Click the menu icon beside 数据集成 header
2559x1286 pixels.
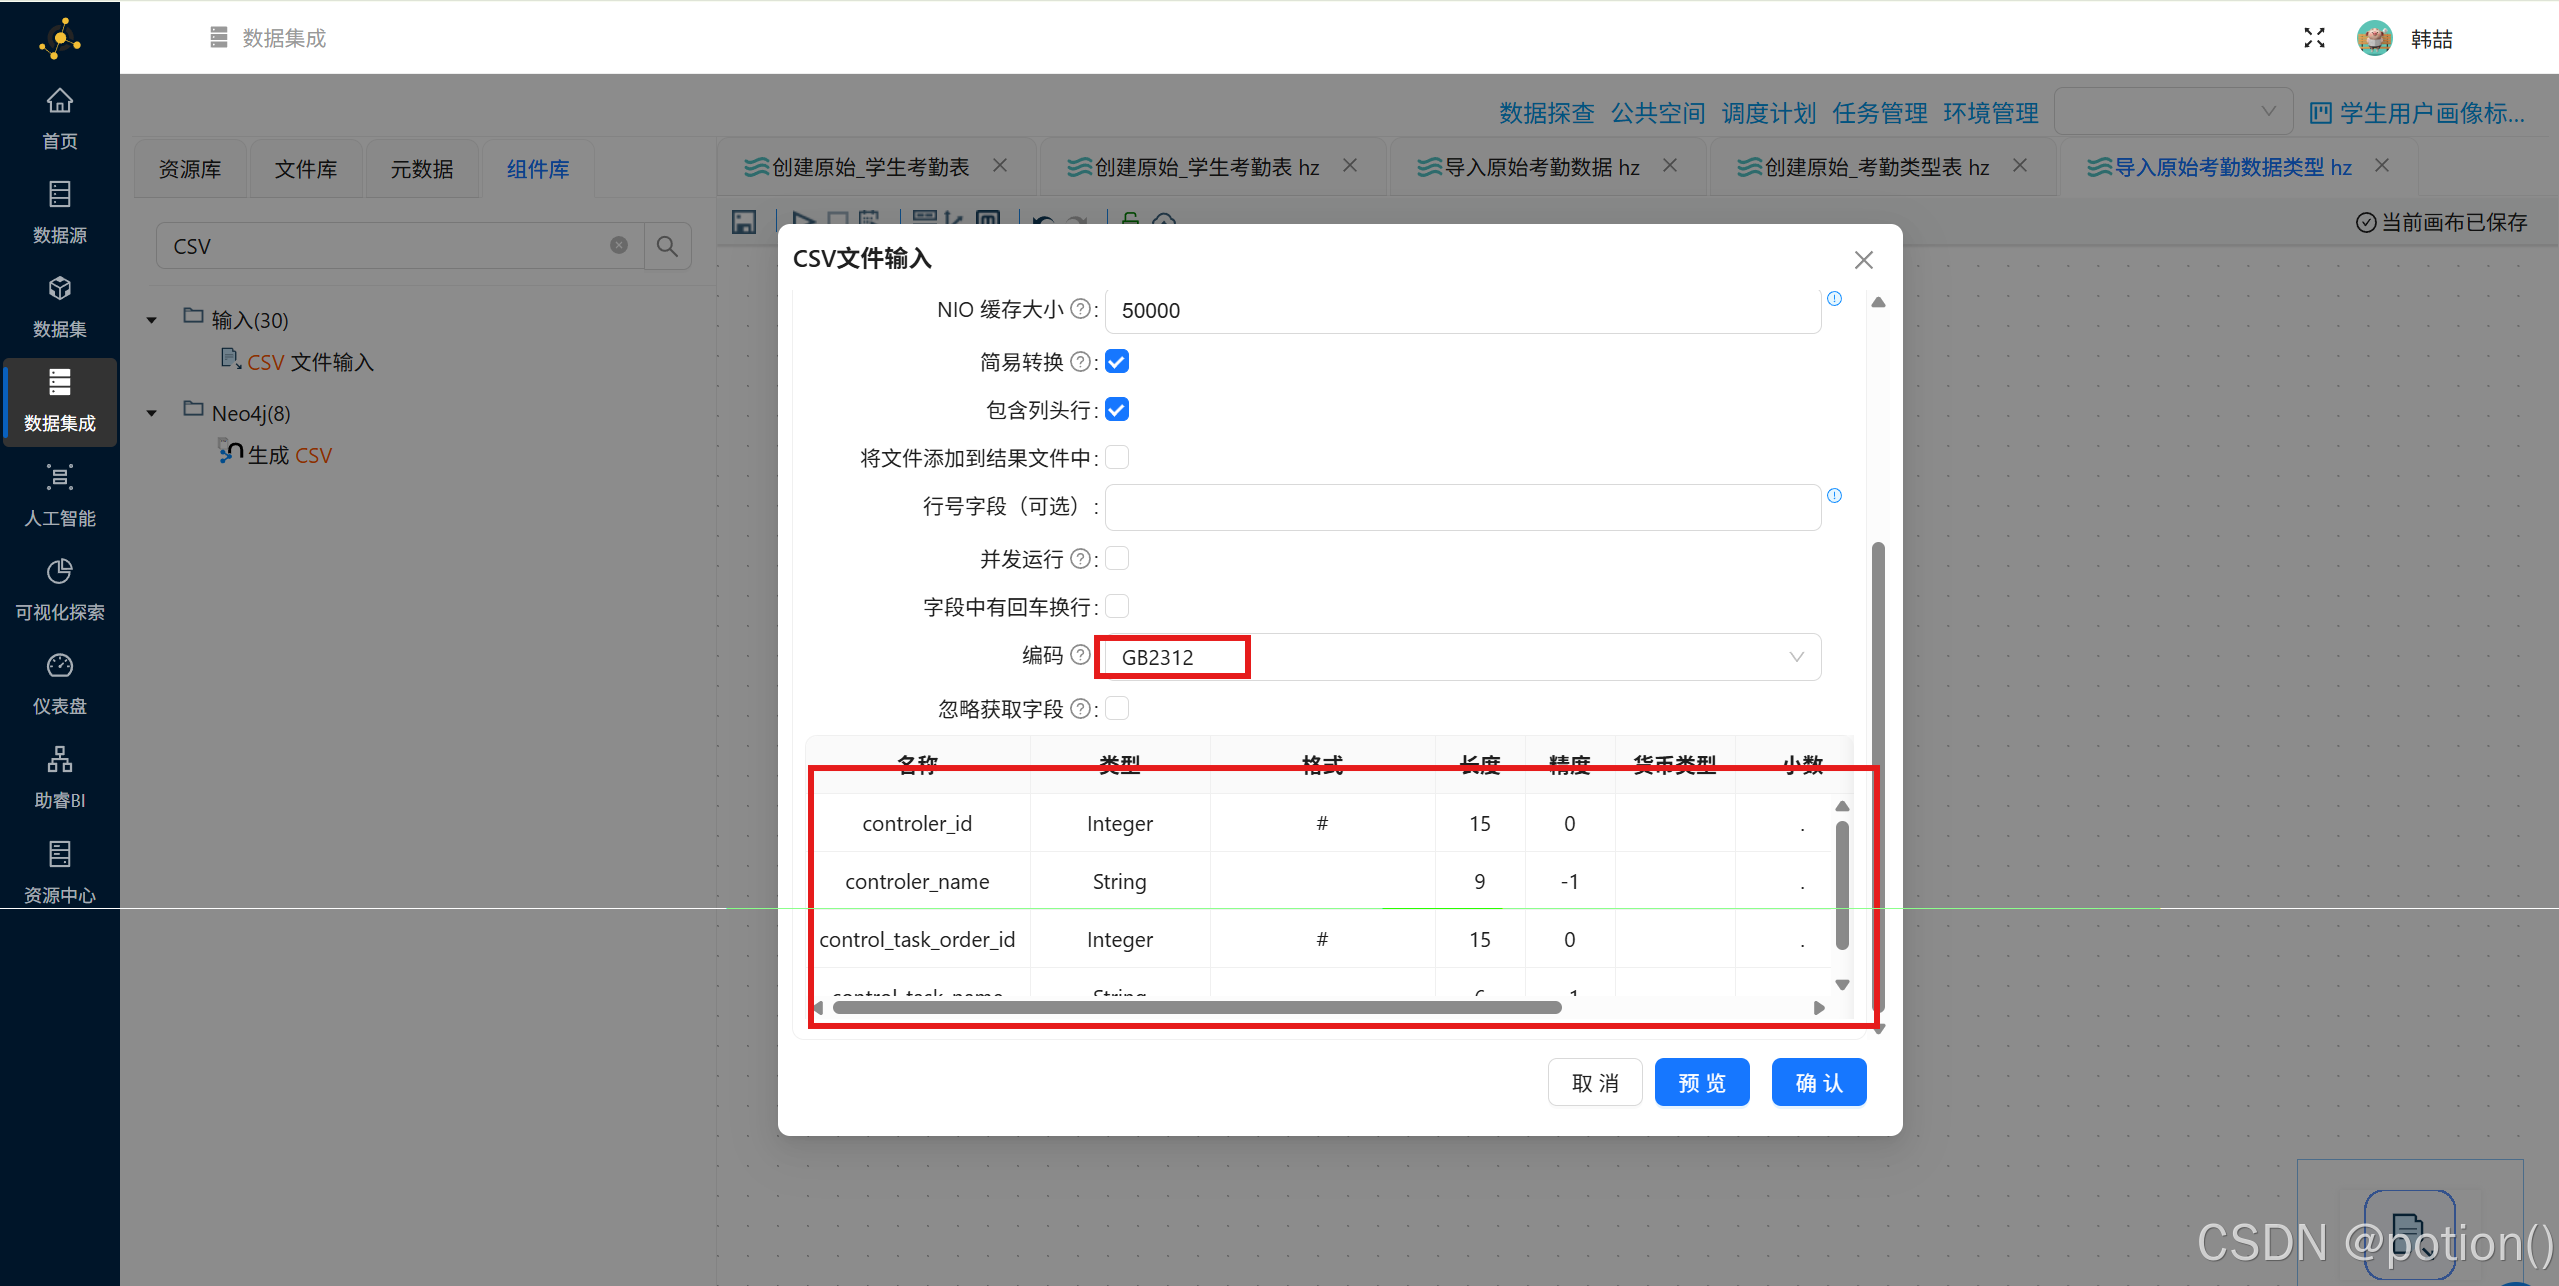click(x=219, y=38)
